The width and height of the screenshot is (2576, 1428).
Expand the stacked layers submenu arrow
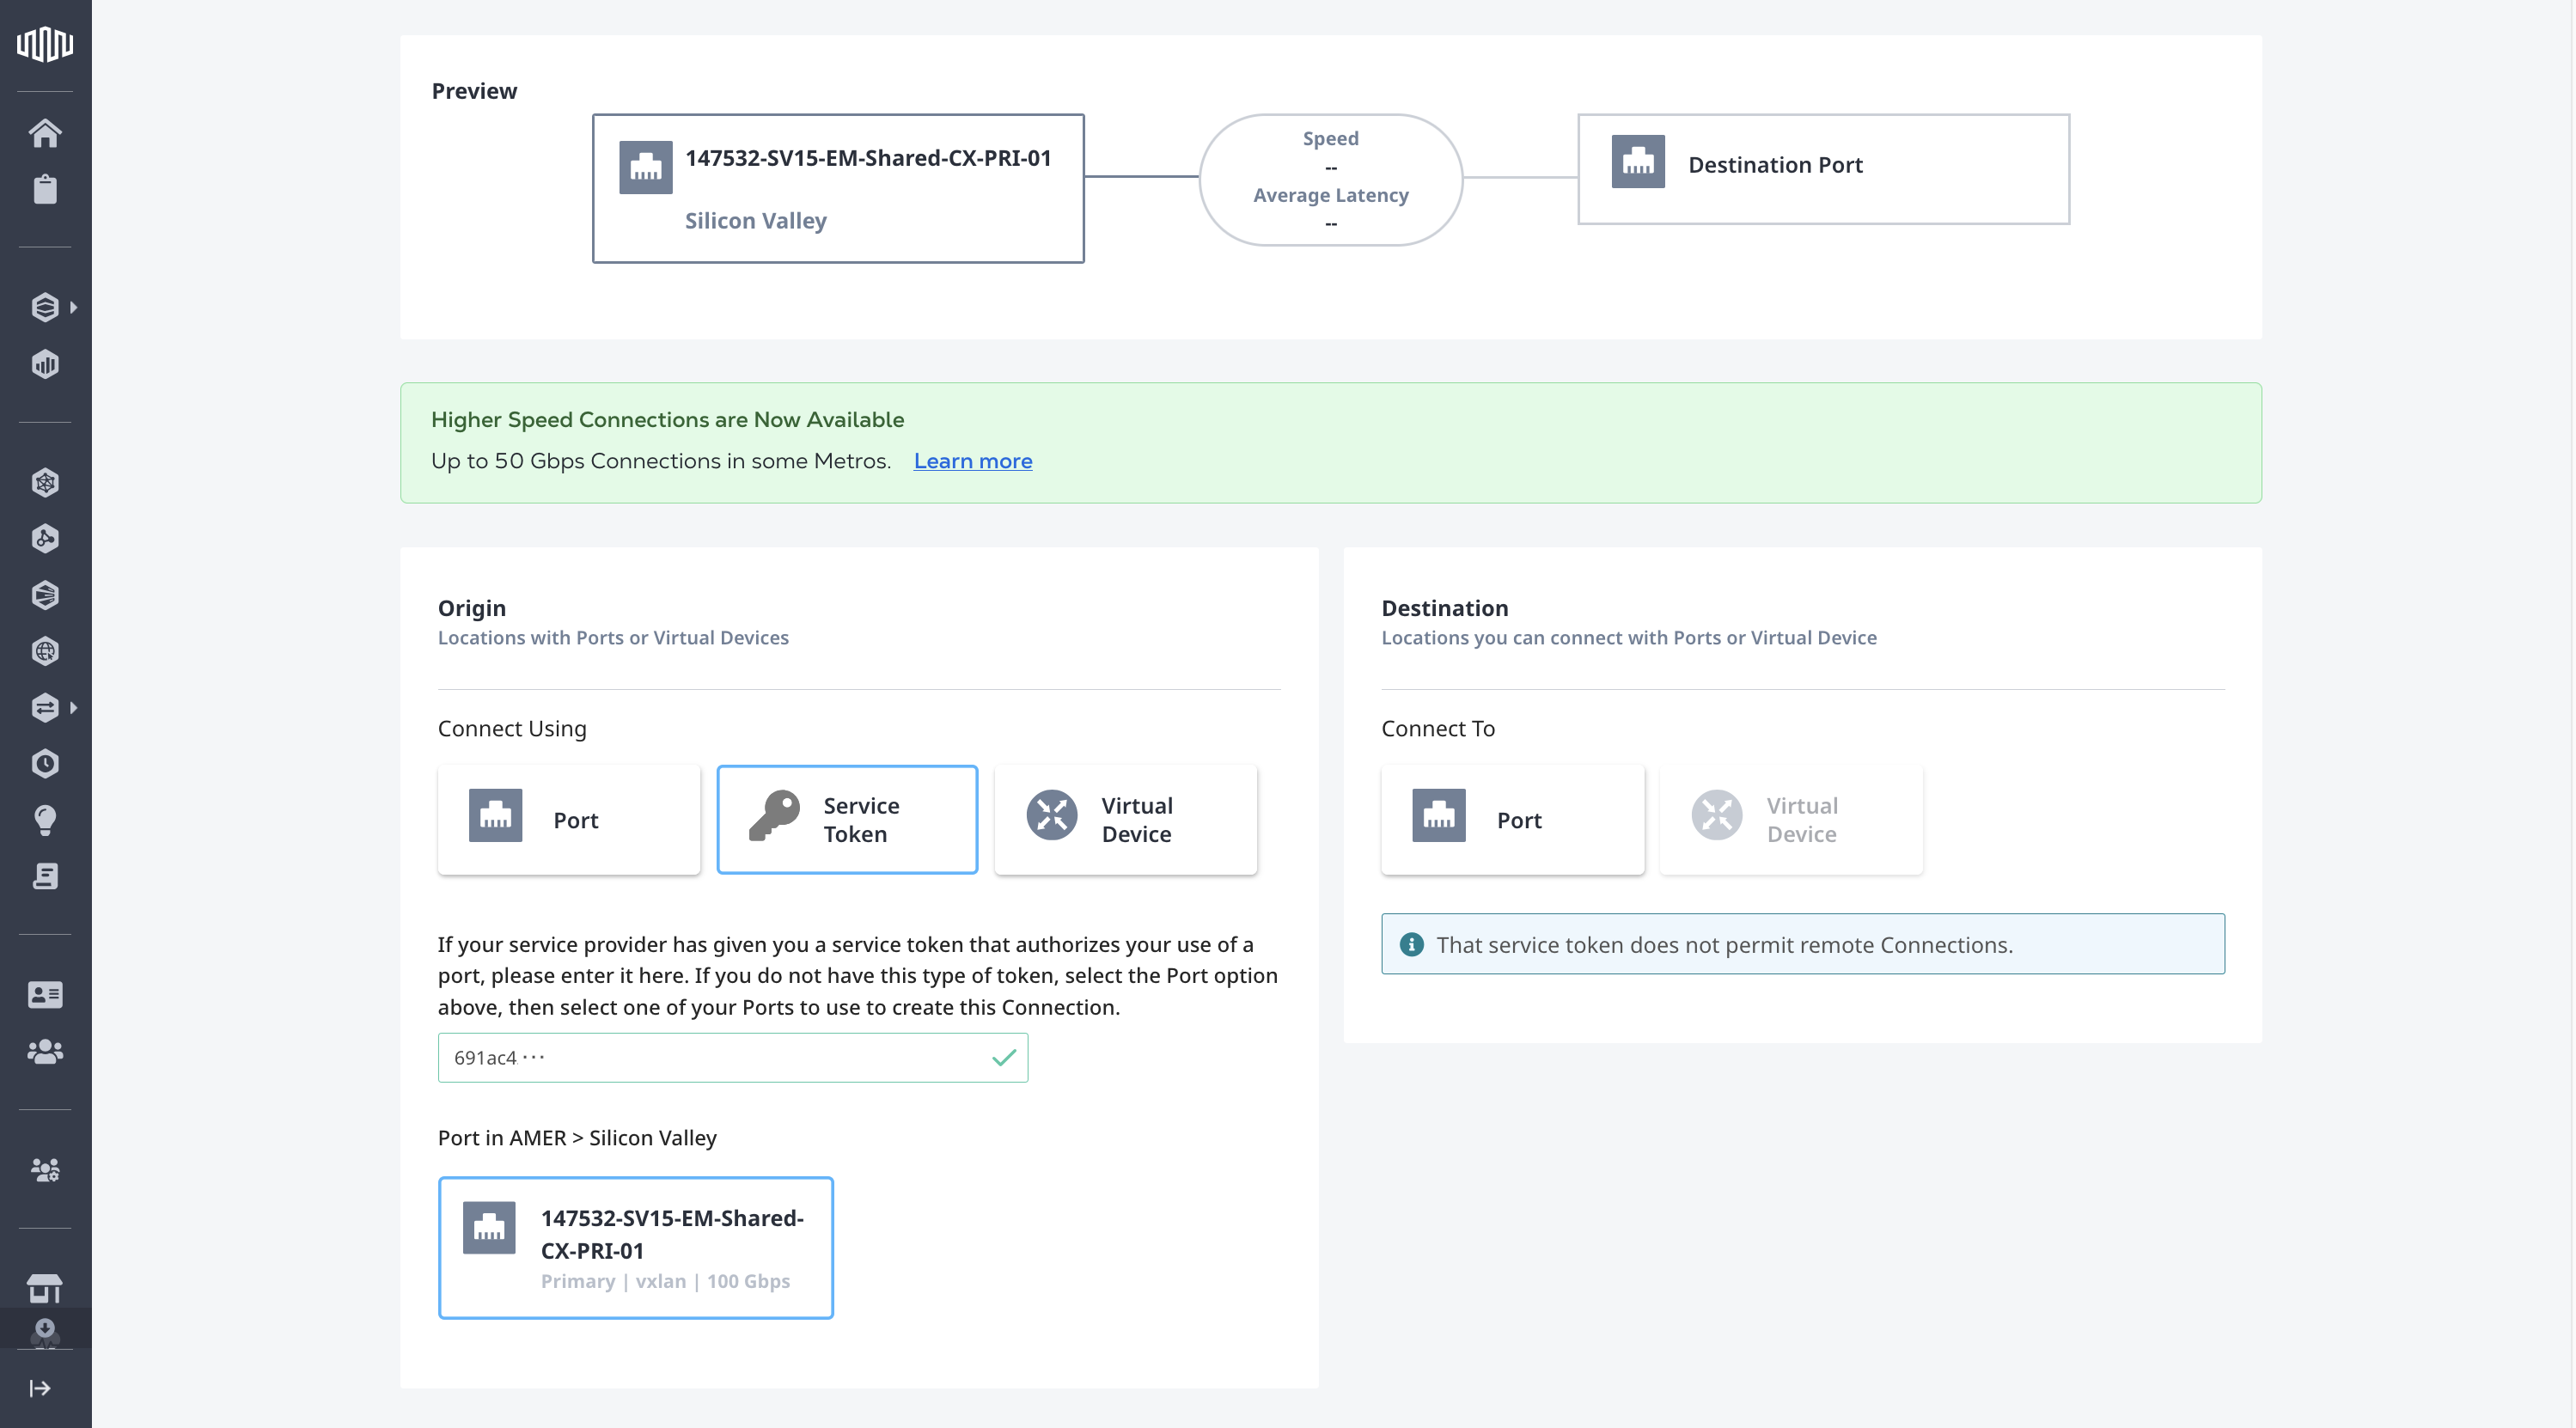click(74, 307)
